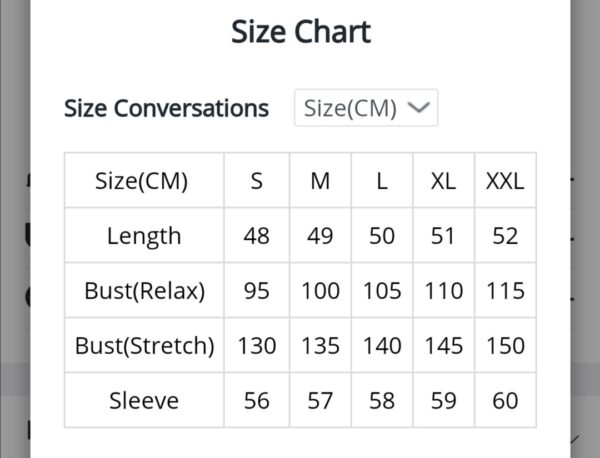Viewport: 600px width, 458px height.
Task: Select Sleeve value 56 for size S
Action: (x=257, y=401)
